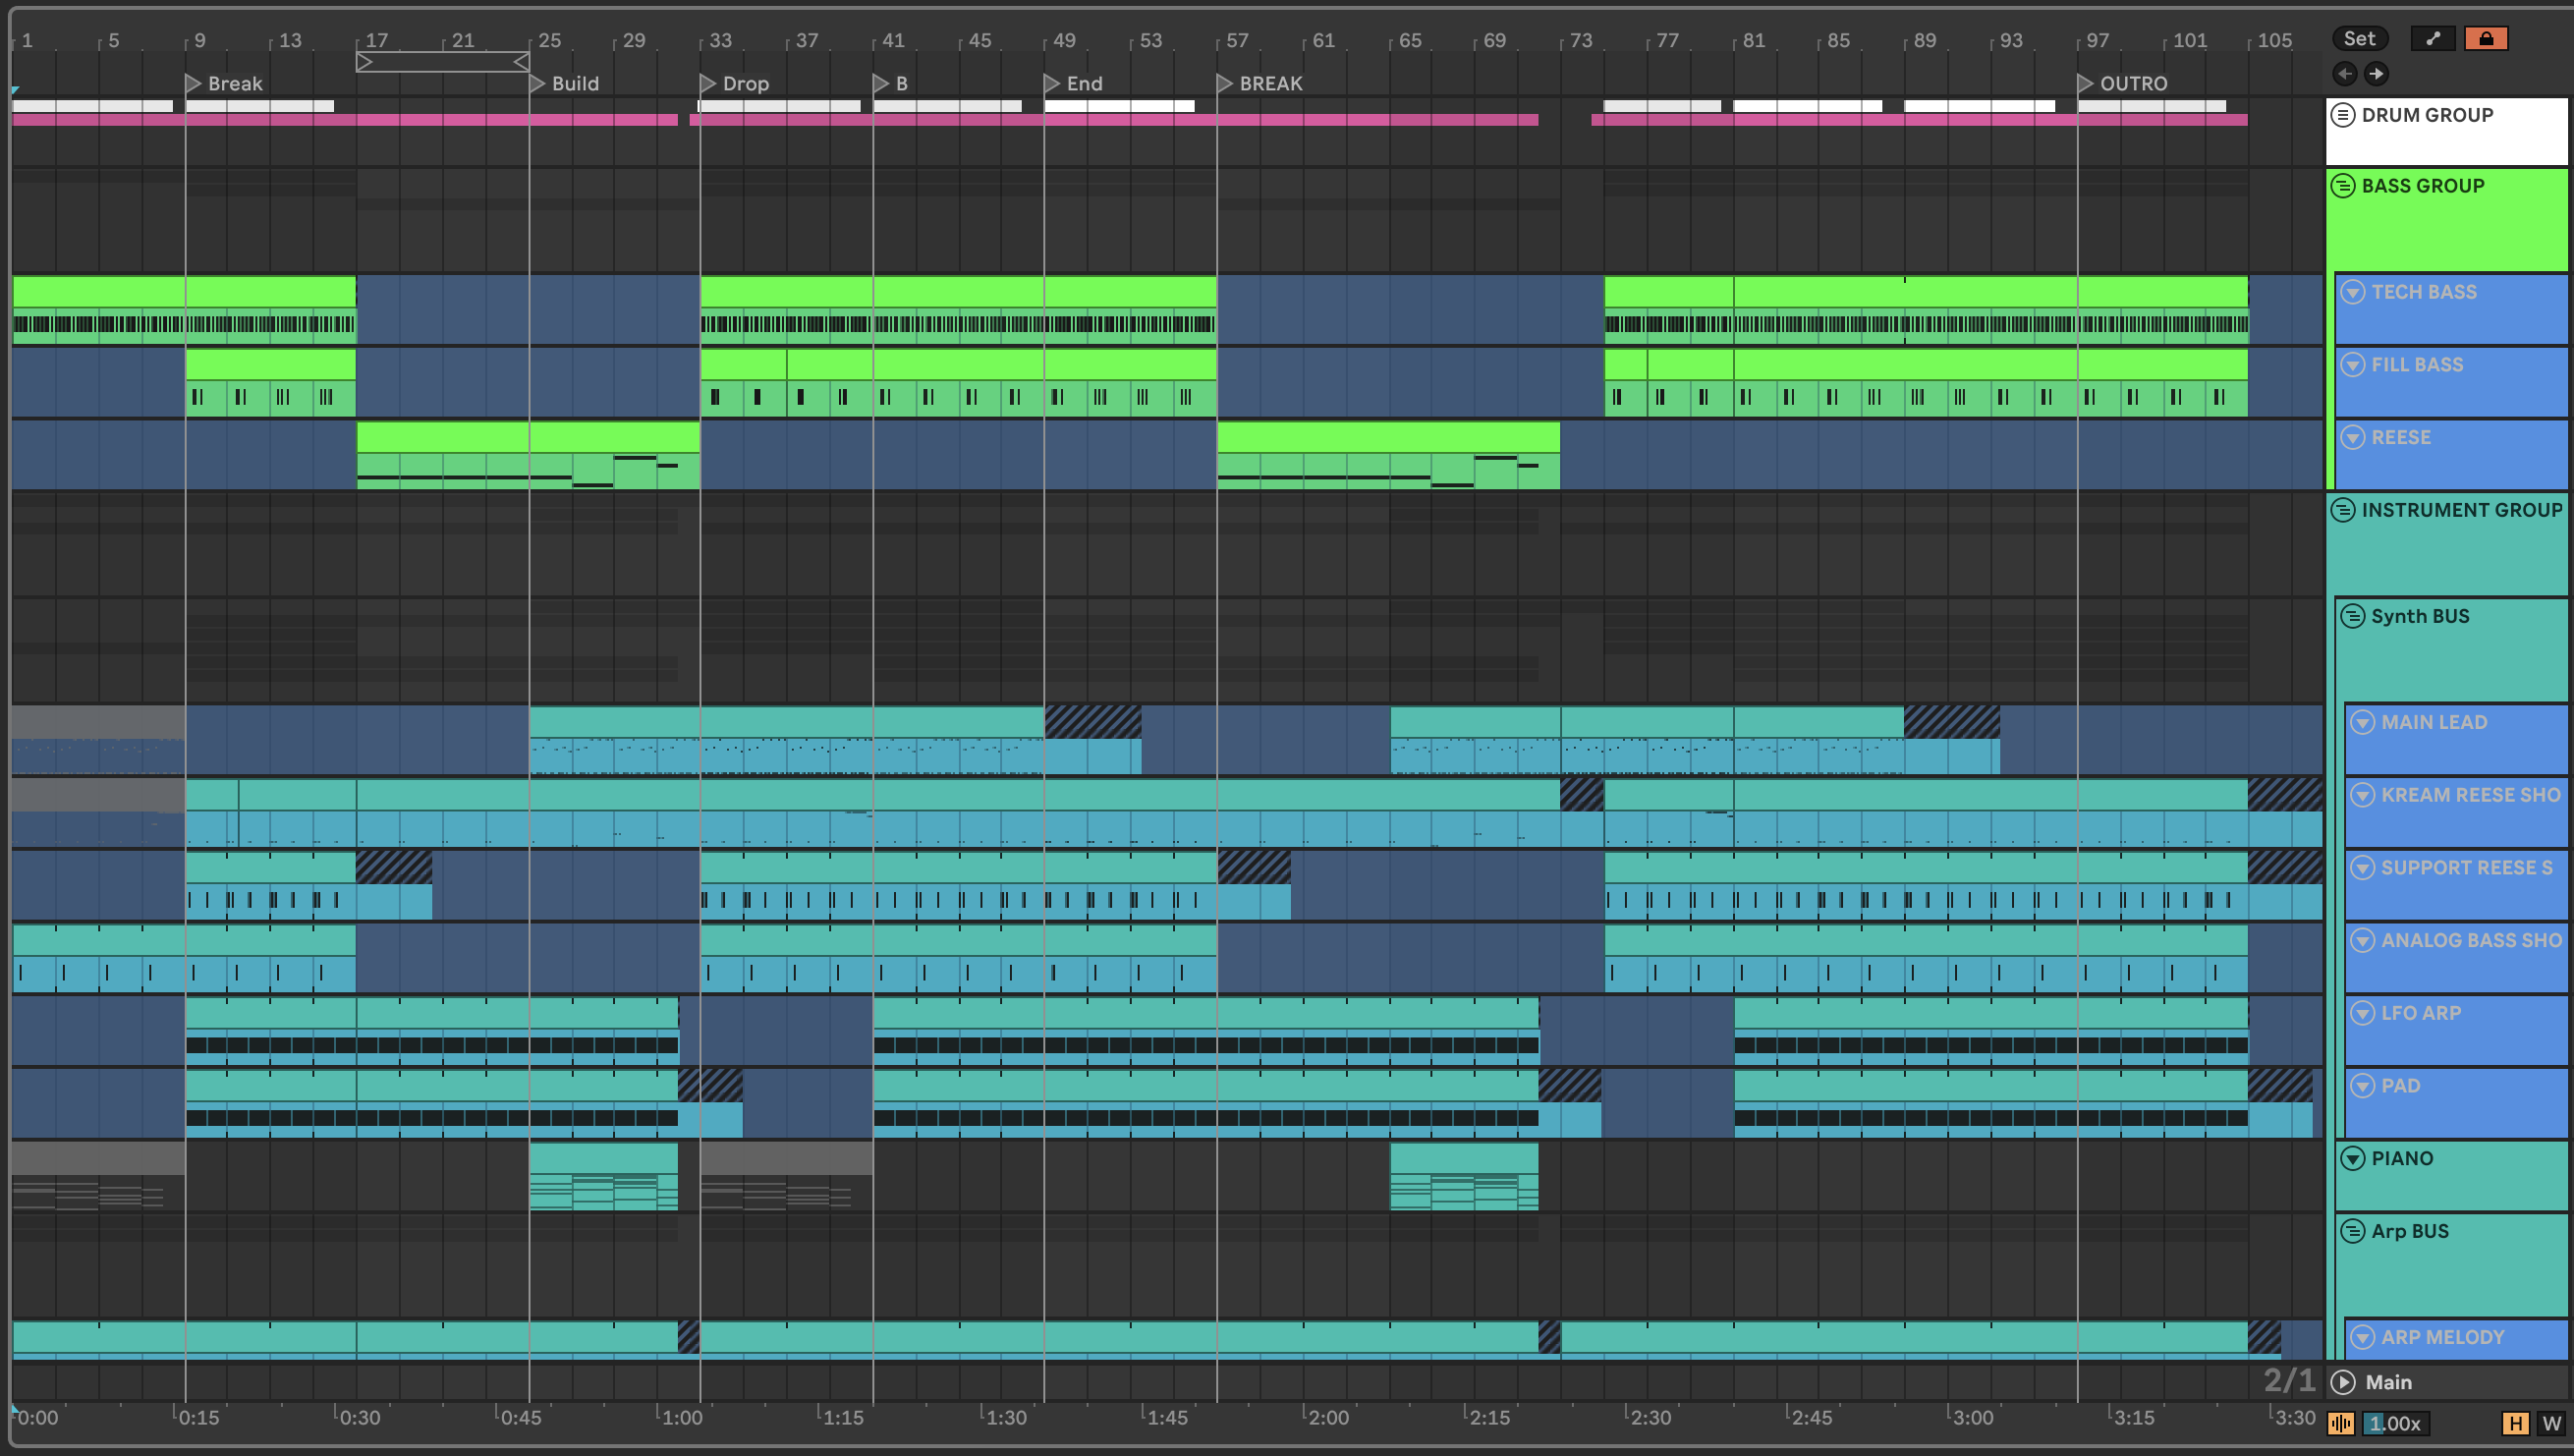Screen dimensions: 2574x1456
Task: Collapse the DRUM GROUP track
Action: point(2342,115)
